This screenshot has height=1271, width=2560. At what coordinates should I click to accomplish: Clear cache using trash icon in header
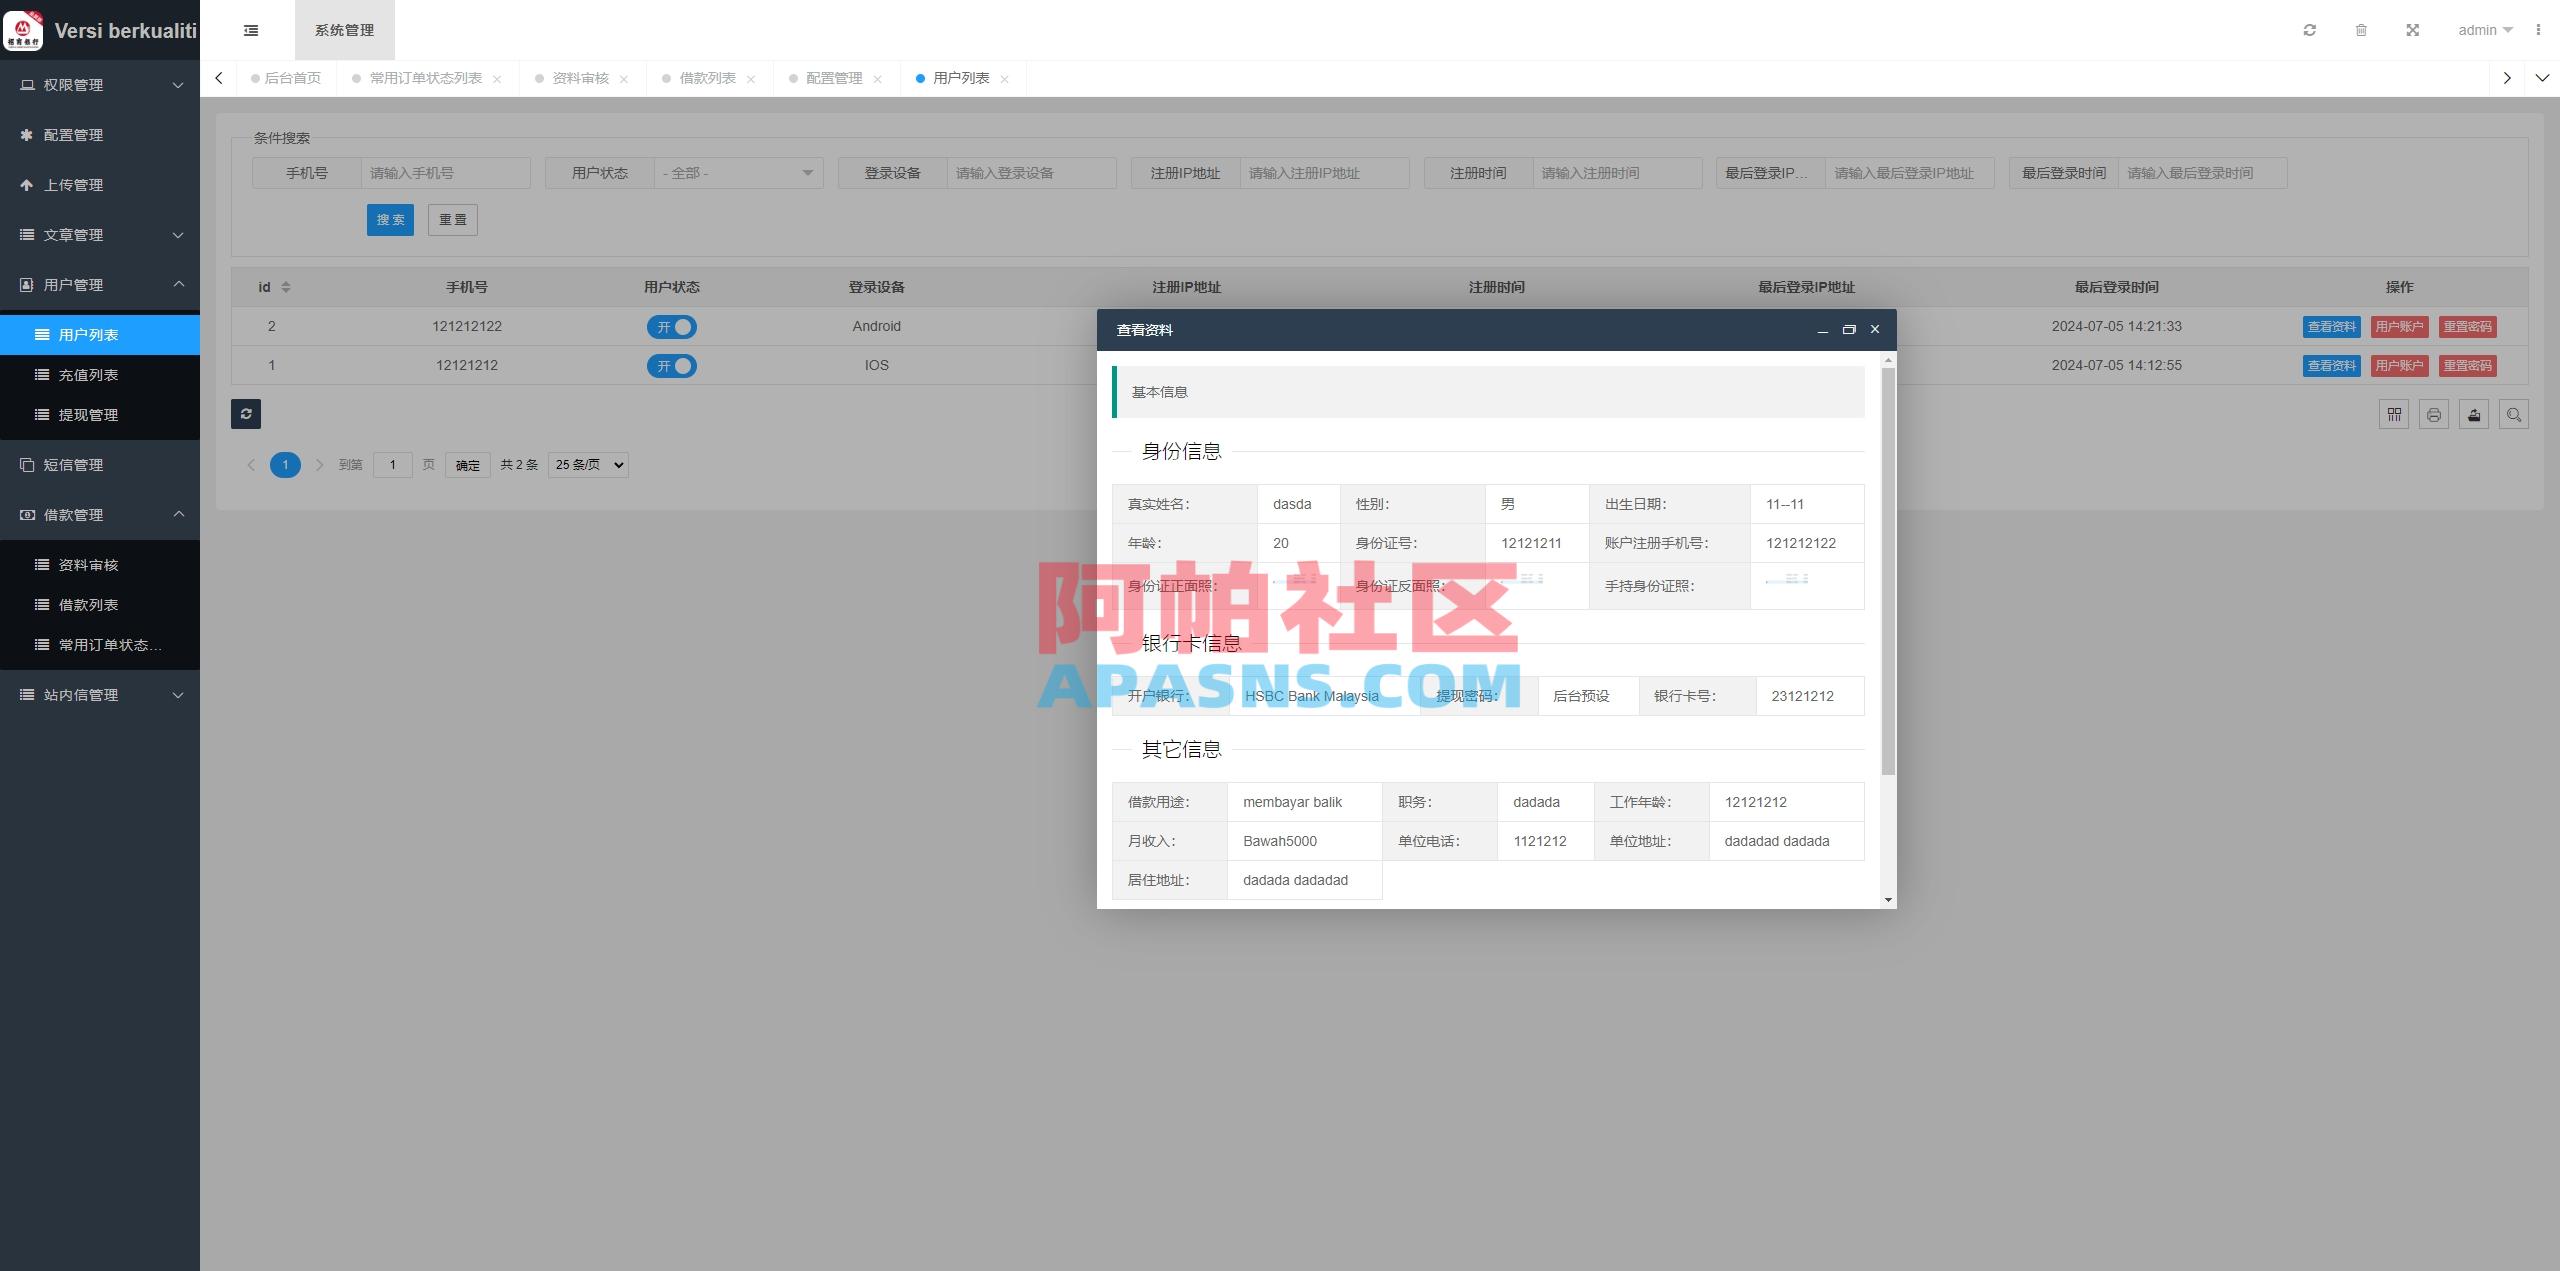coord(2361,30)
